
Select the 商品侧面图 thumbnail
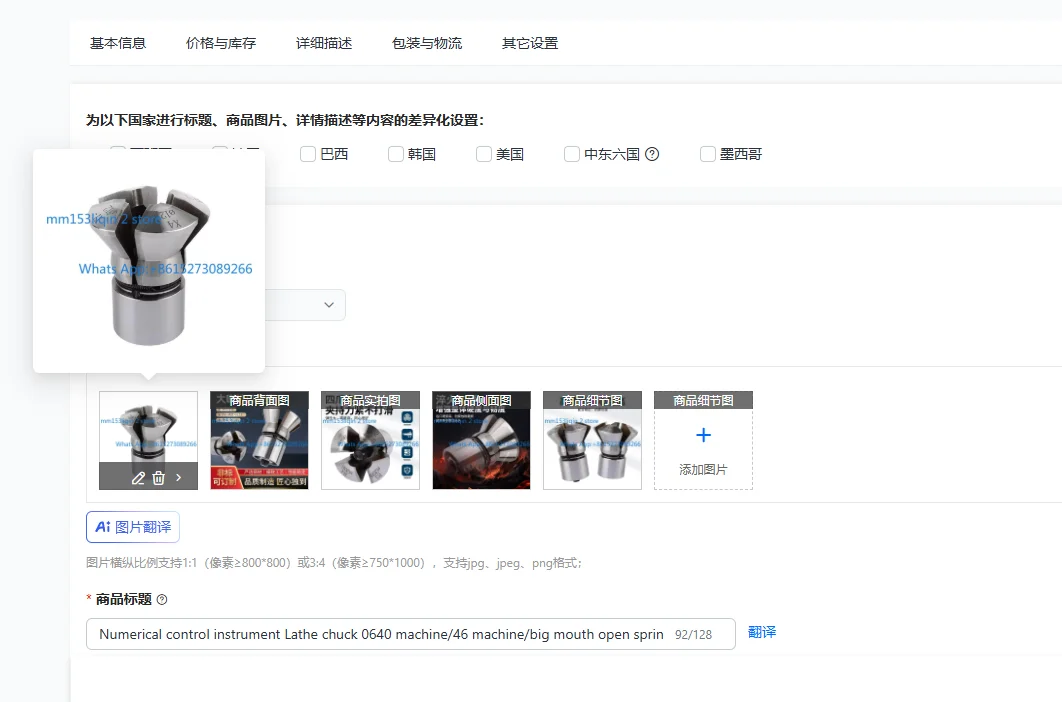482,440
